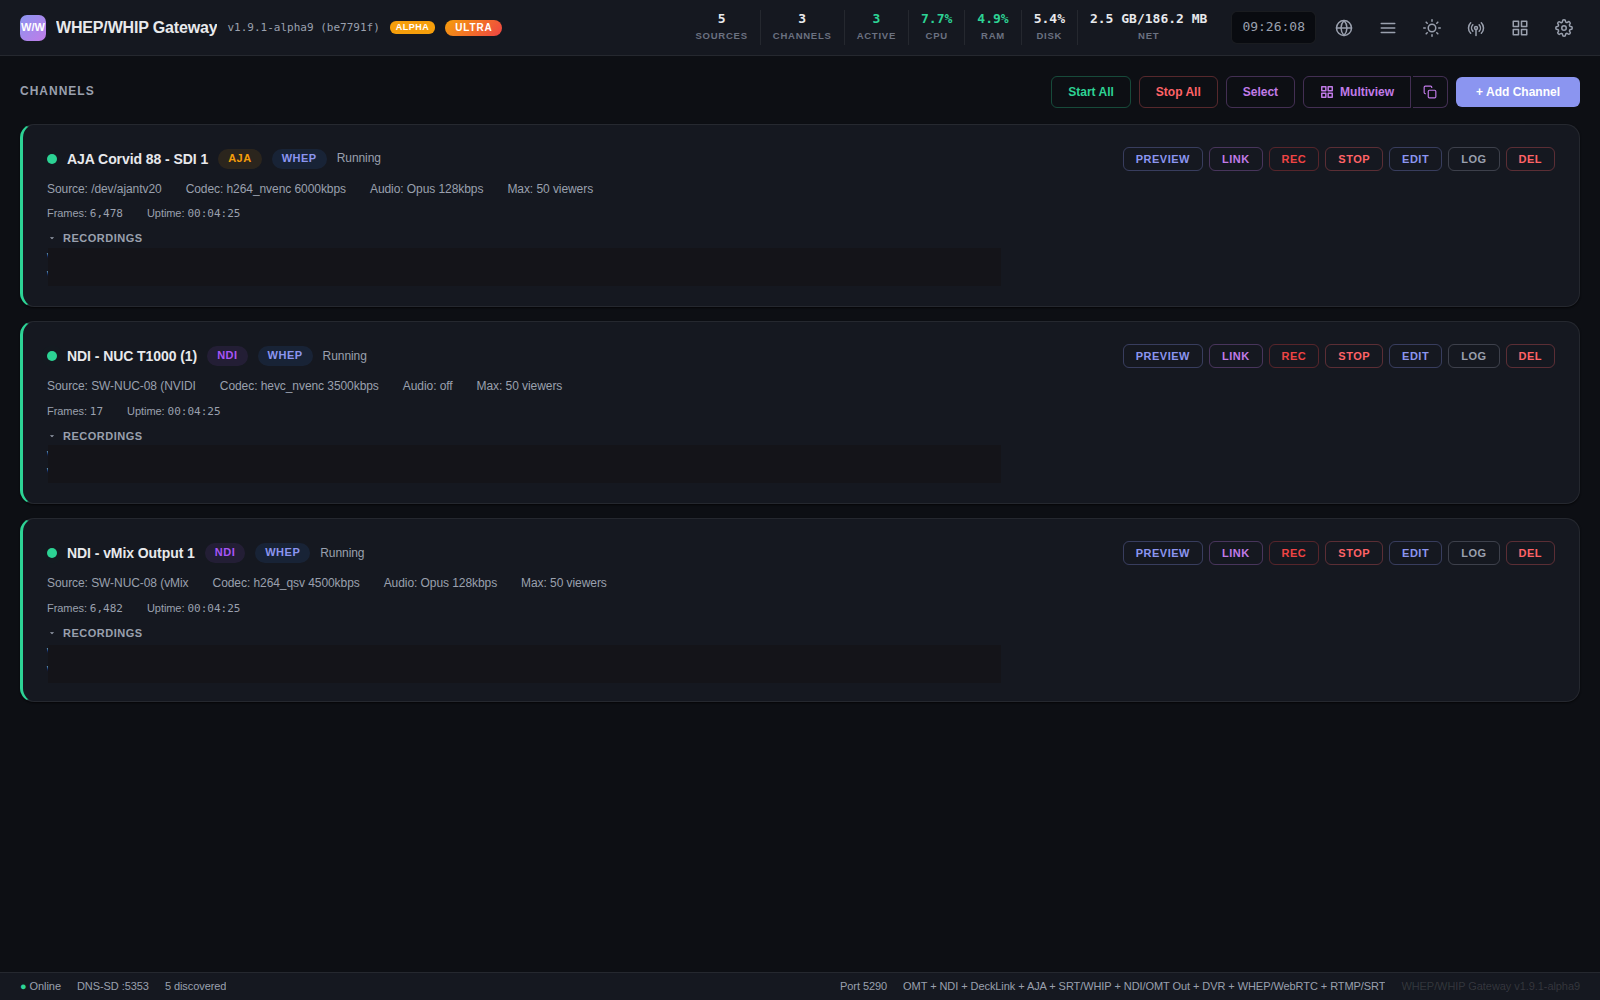Stop the NDI - NUC T1000 channel
Image resolution: width=1600 pixels, height=1000 pixels.
(1353, 356)
